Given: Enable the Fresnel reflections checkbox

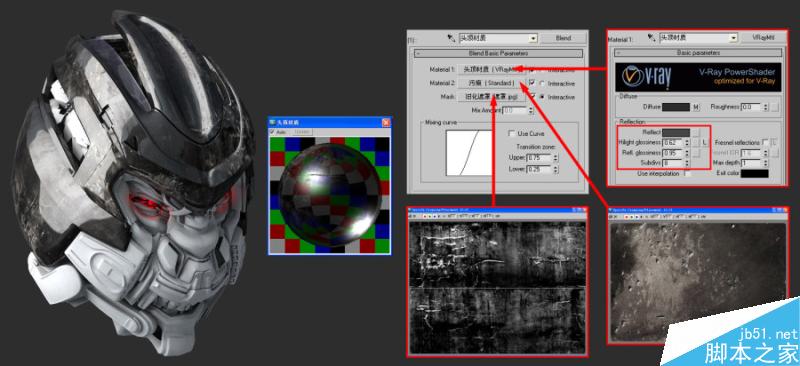Looking at the screenshot, I should 765,142.
